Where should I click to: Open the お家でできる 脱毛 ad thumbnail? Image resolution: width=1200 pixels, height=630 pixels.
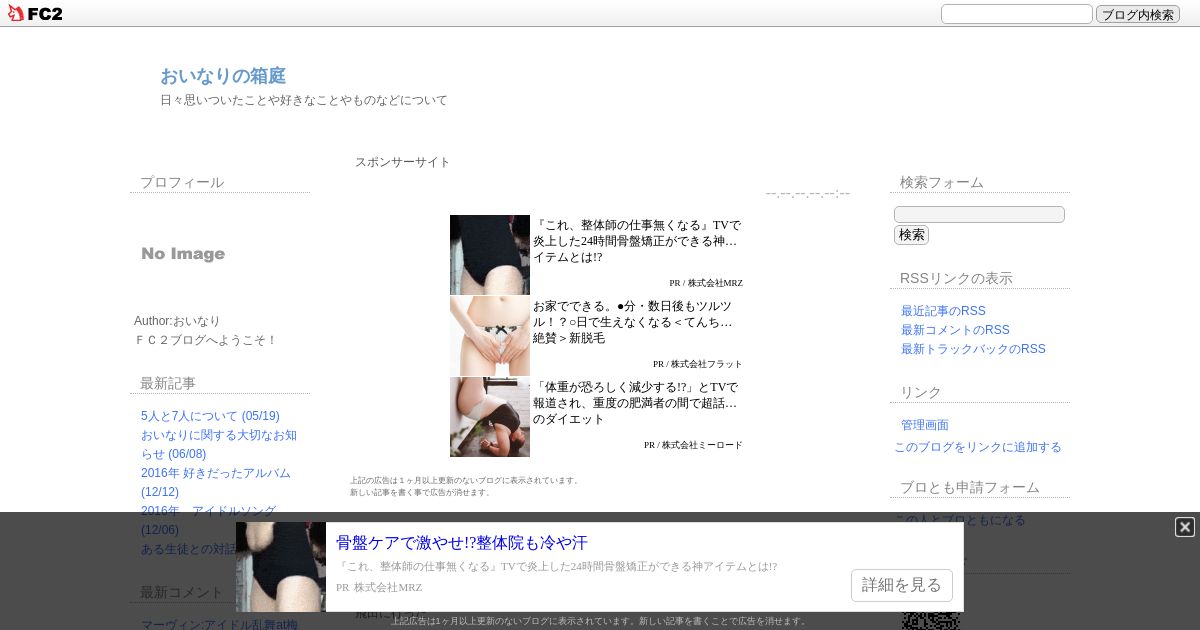(490, 336)
